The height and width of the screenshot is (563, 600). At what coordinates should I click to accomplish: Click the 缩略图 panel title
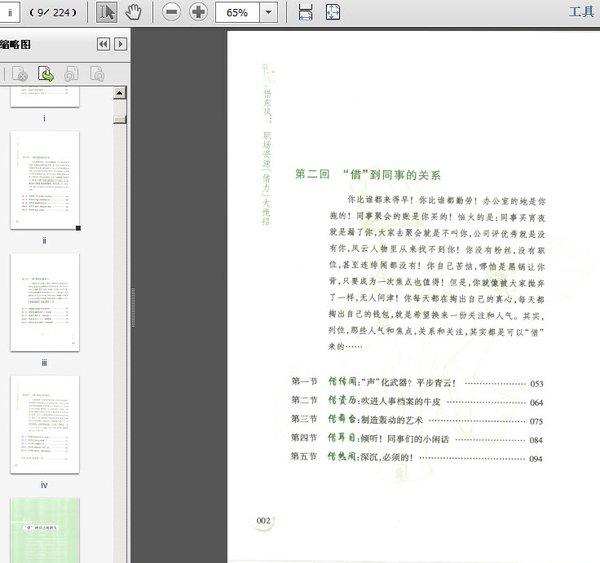tap(15, 45)
